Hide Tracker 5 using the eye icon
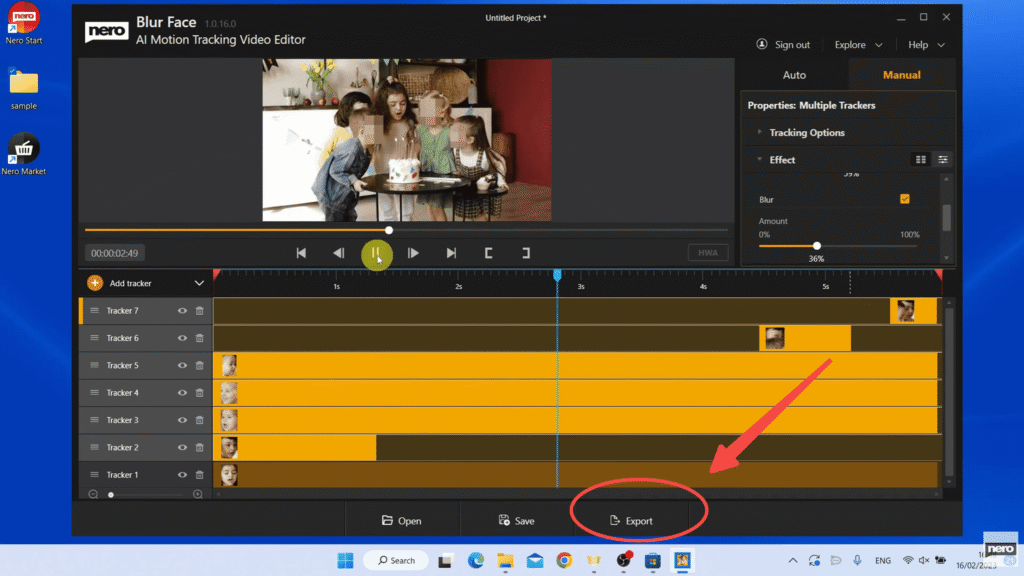This screenshot has height=576, width=1024. click(182, 366)
